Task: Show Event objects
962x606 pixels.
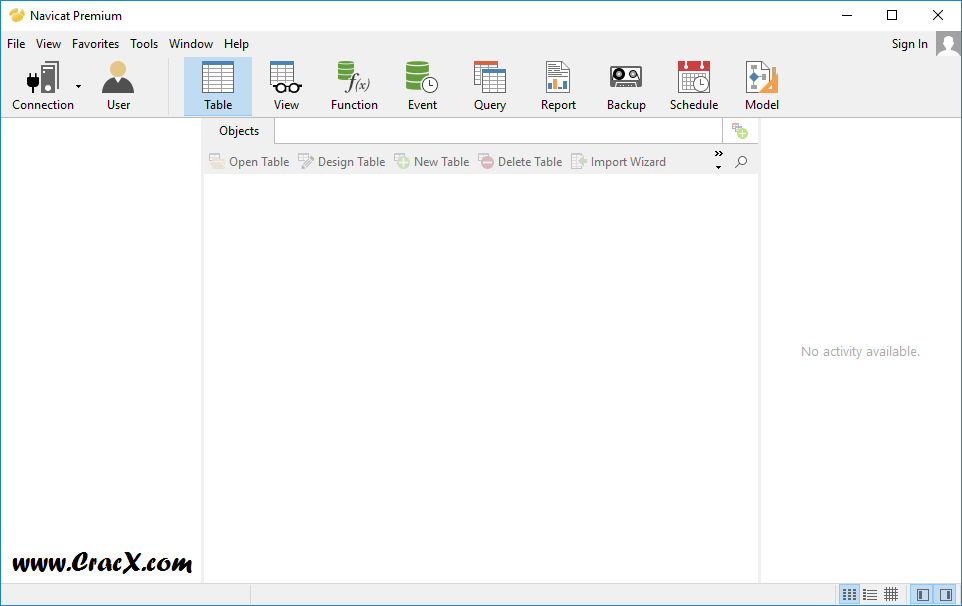Action: [x=422, y=86]
